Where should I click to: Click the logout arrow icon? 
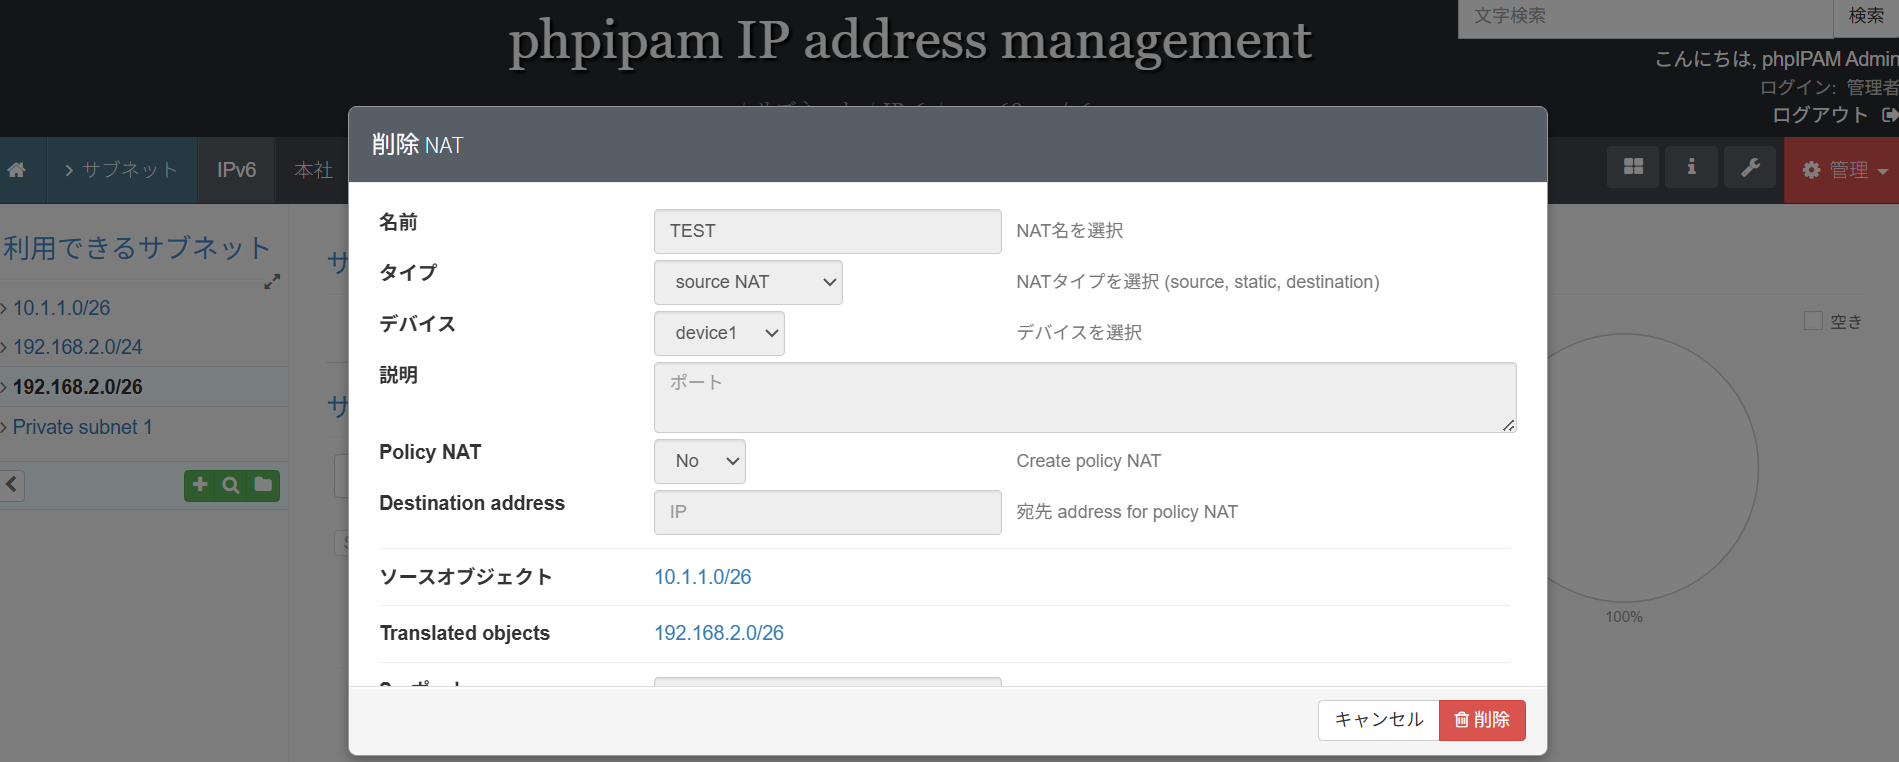pyautogui.click(x=1889, y=115)
